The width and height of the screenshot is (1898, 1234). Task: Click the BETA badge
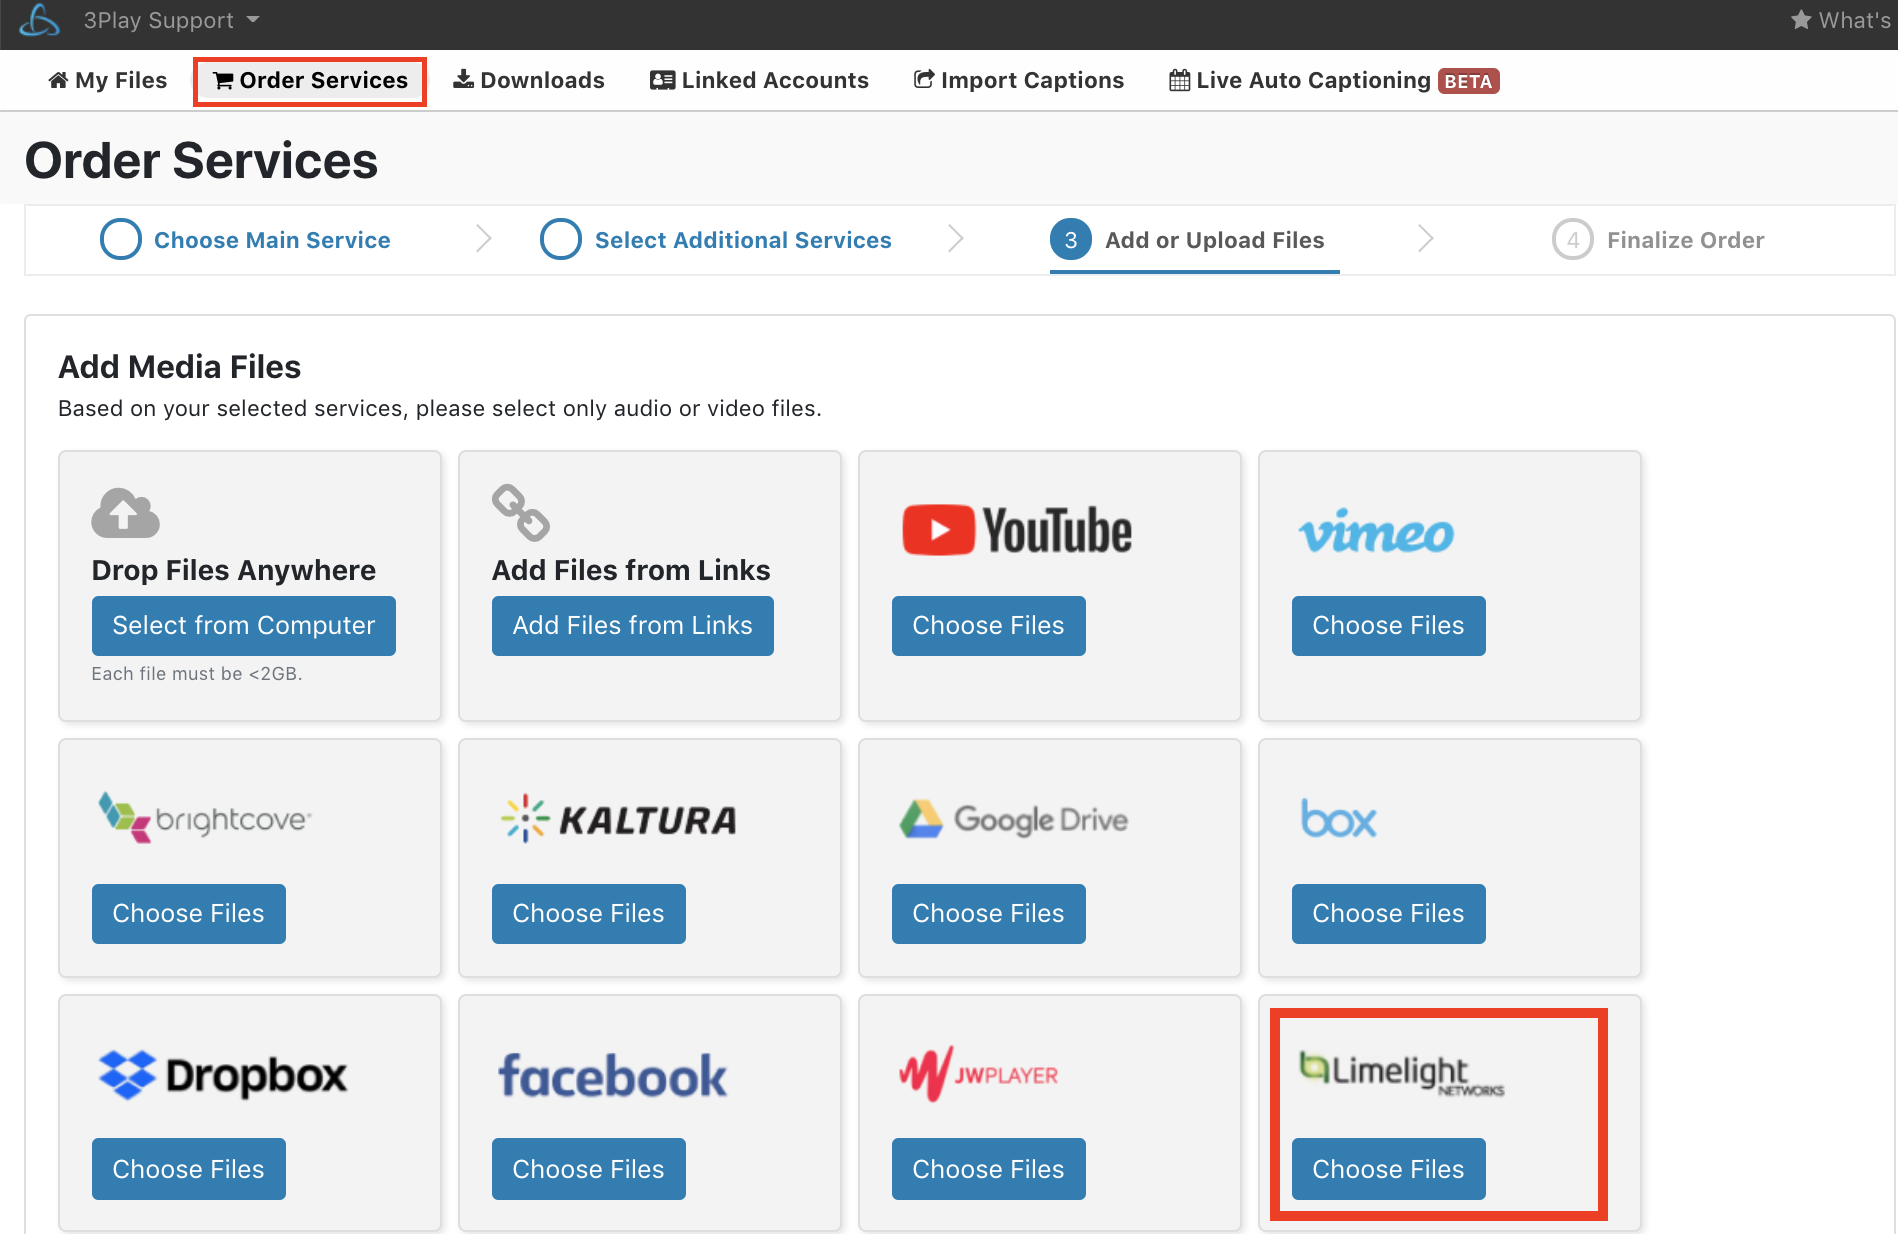tap(1468, 81)
